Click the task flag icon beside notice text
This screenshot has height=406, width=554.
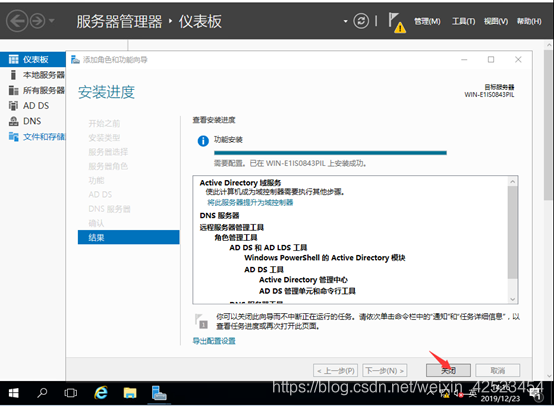(201, 321)
